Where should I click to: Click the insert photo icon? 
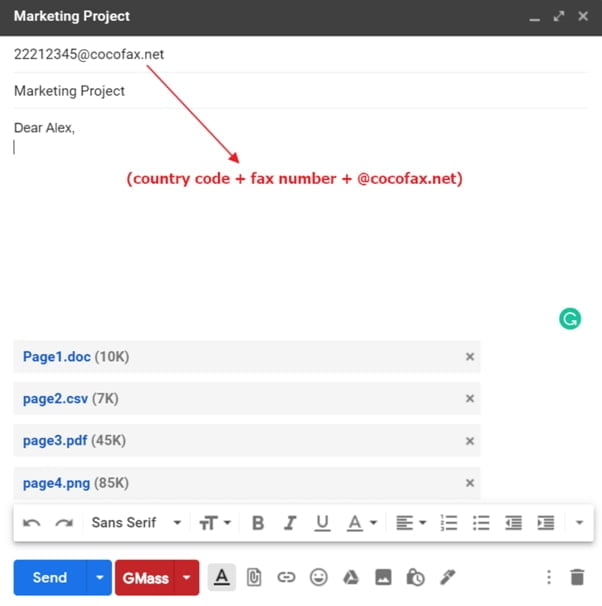point(383,577)
